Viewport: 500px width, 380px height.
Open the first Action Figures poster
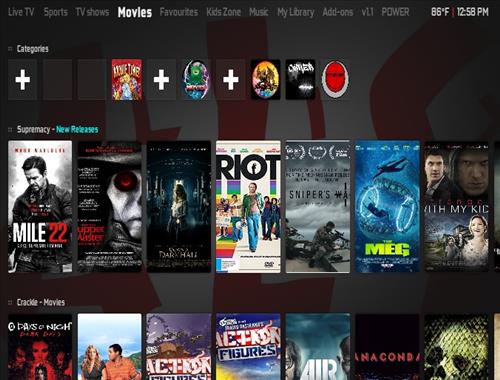pyautogui.click(x=179, y=347)
